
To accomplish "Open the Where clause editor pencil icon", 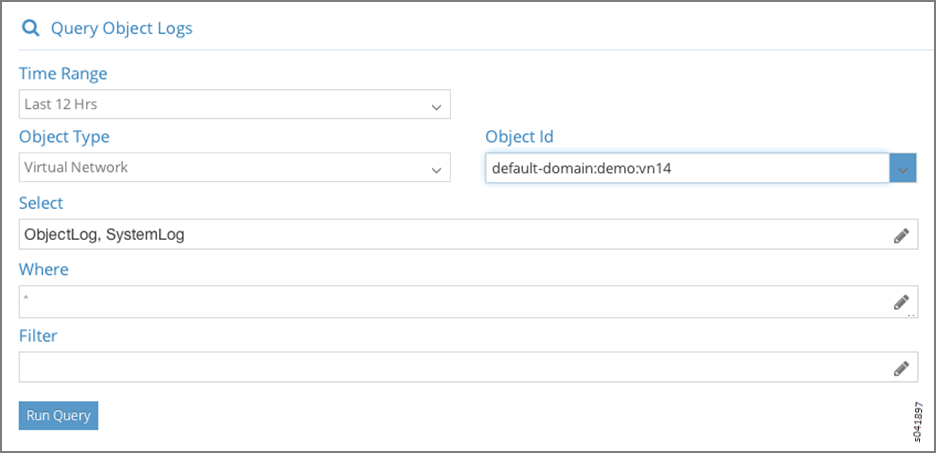I will point(901,301).
